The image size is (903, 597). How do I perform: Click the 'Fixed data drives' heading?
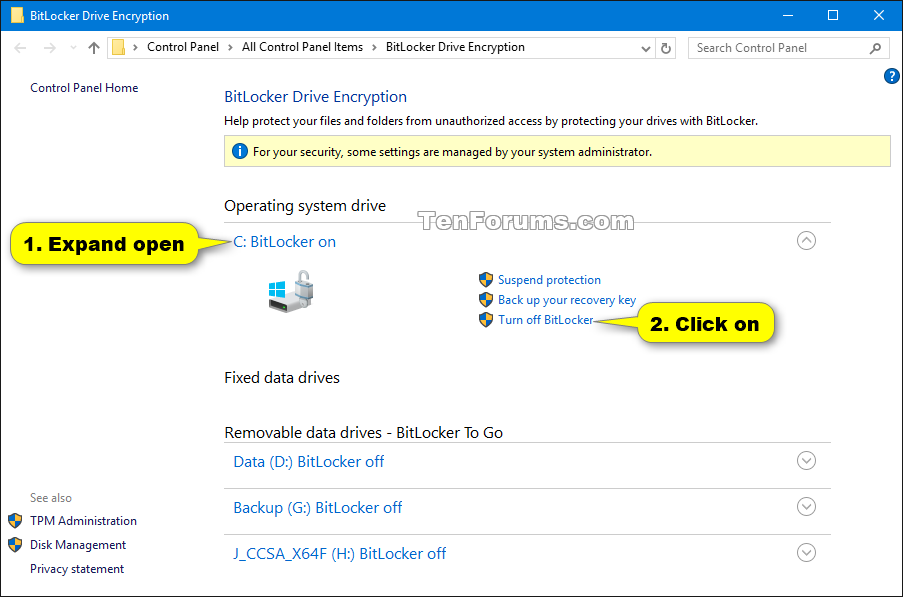tap(282, 378)
